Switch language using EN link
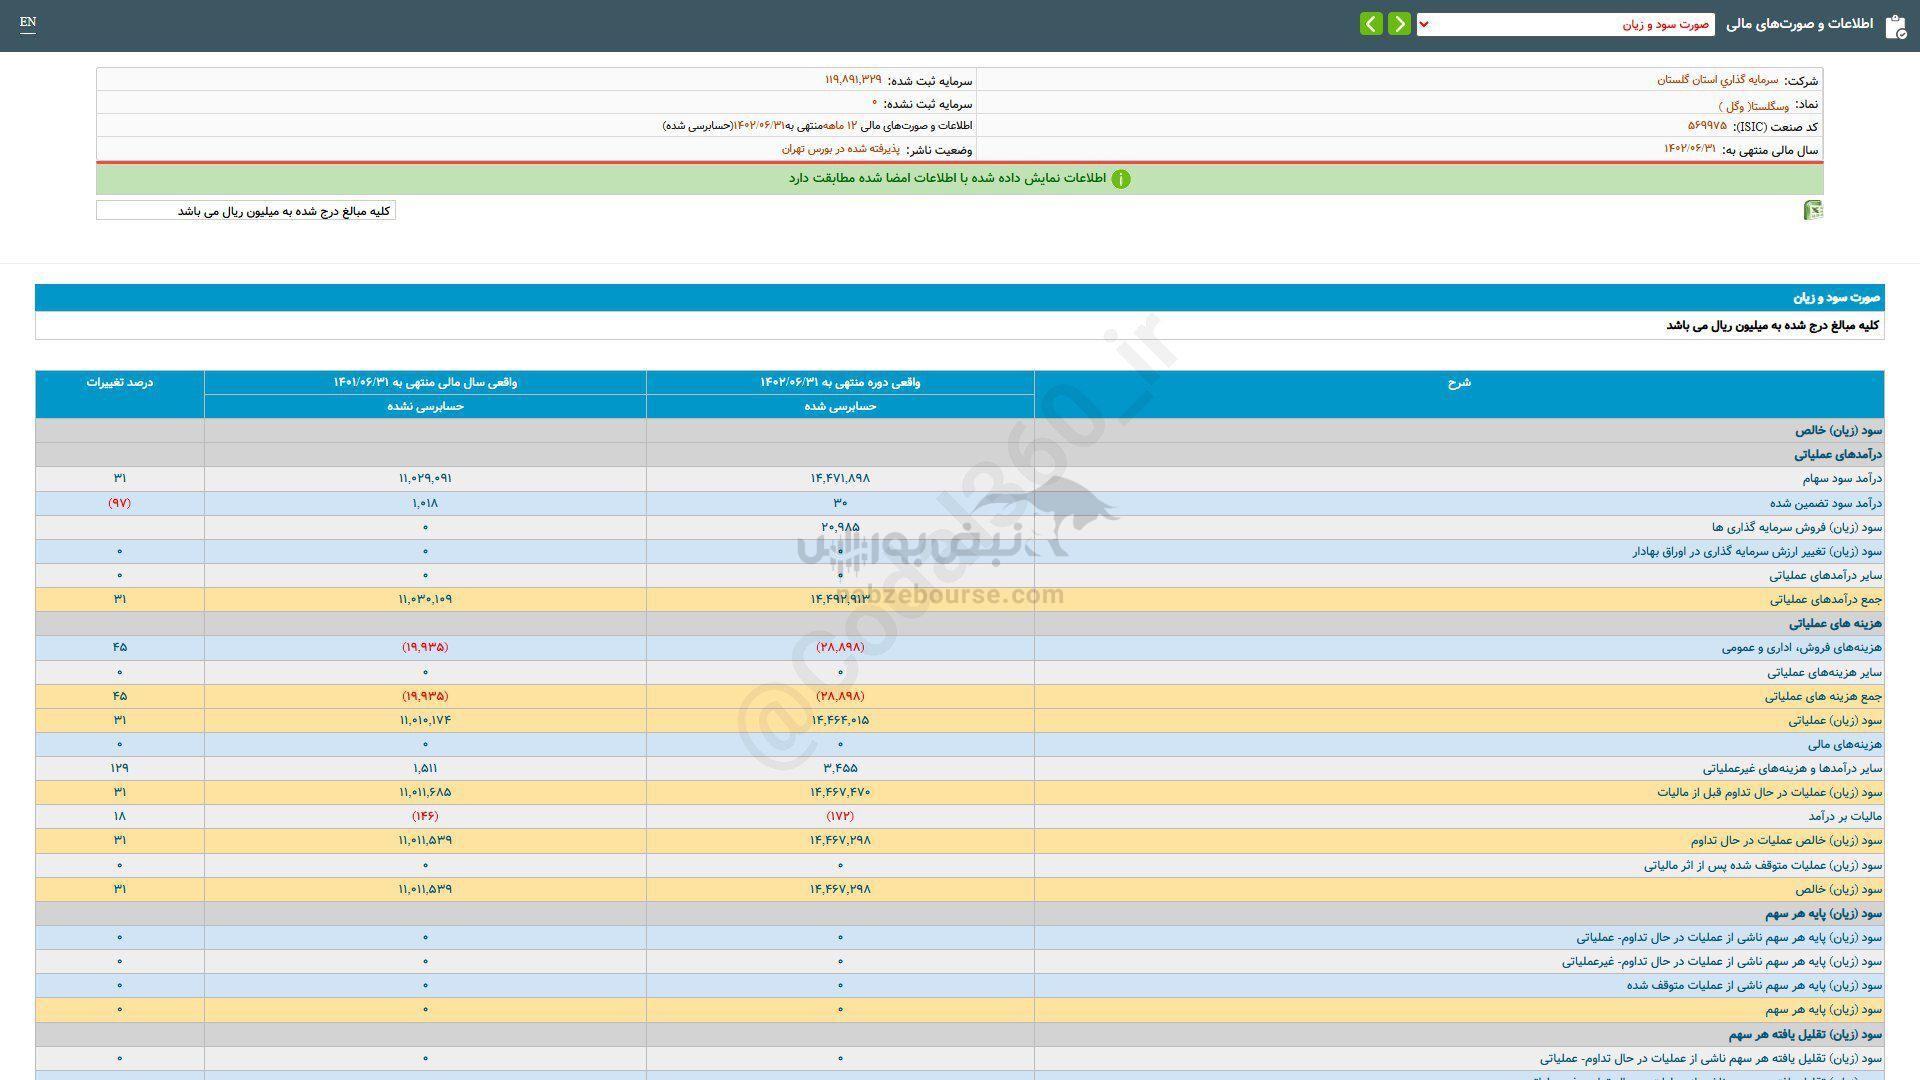The height and width of the screenshot is (1080, 1920). pos(28,22)
